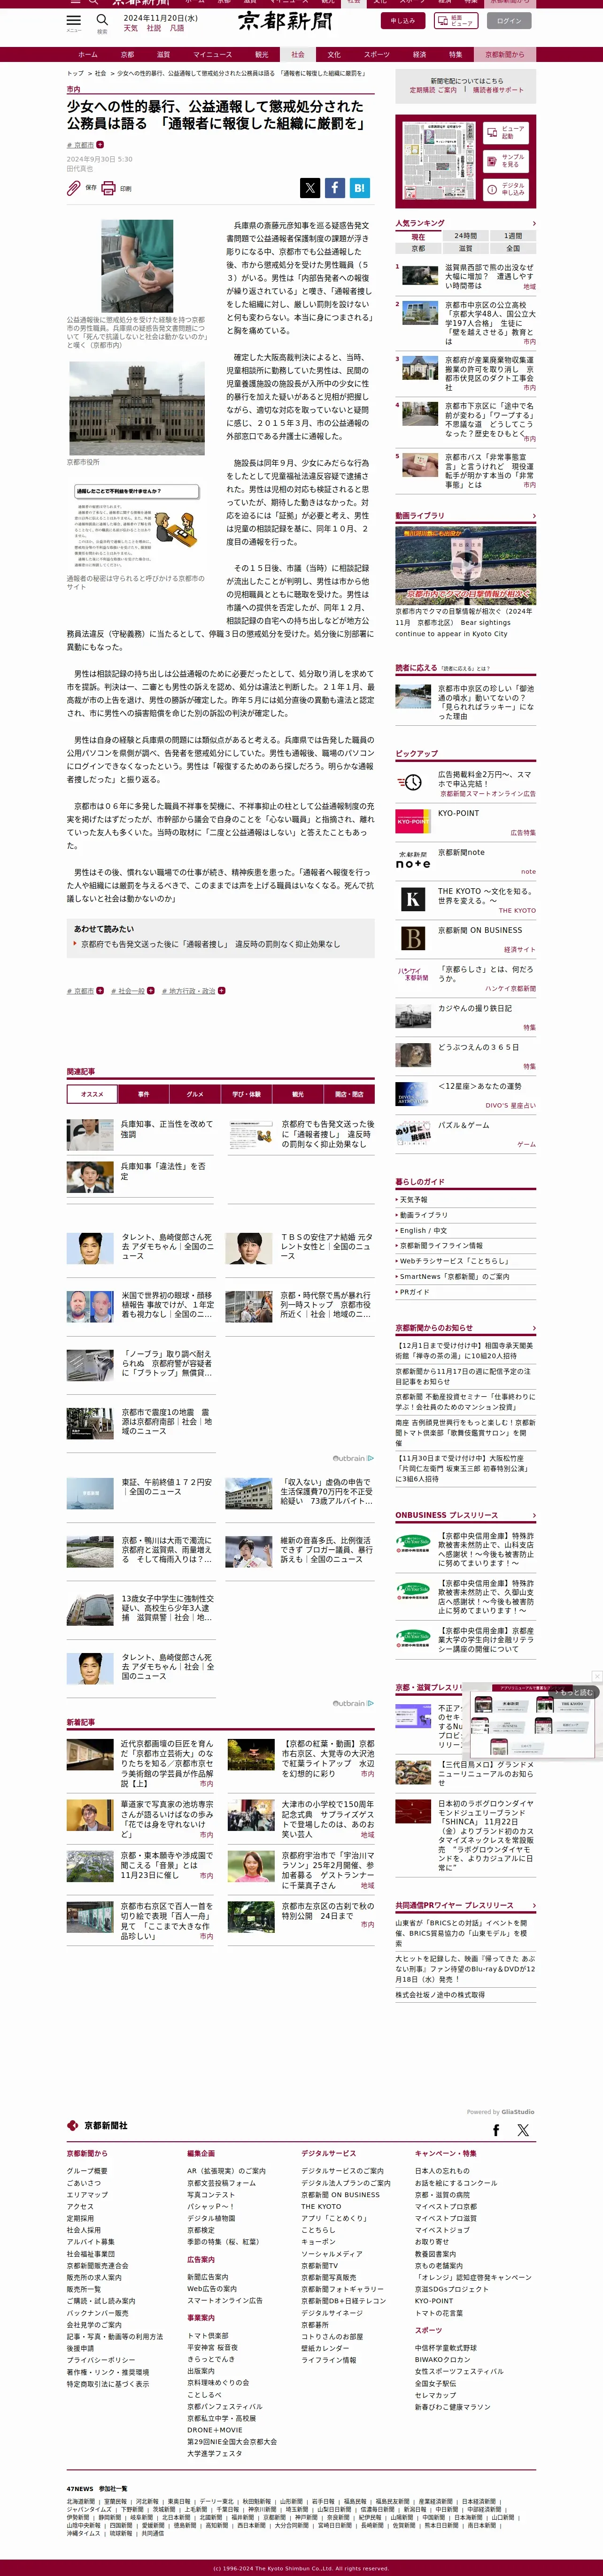This screenshot has height=2576, width=603.
Task: Open the hamburger menu icon
Action: [x=73, y=20]
